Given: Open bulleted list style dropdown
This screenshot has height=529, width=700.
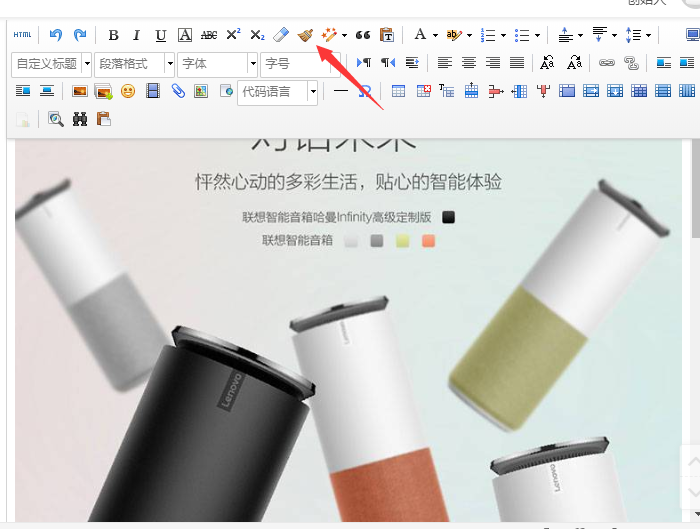Looking at the screenshot, I should click(537, 35).
